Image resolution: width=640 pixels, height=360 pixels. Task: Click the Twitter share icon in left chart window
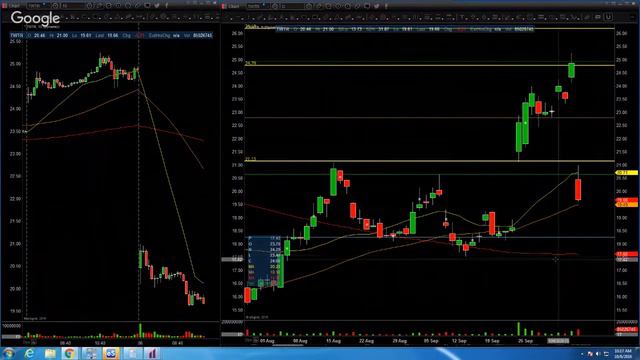coord(157,6)
